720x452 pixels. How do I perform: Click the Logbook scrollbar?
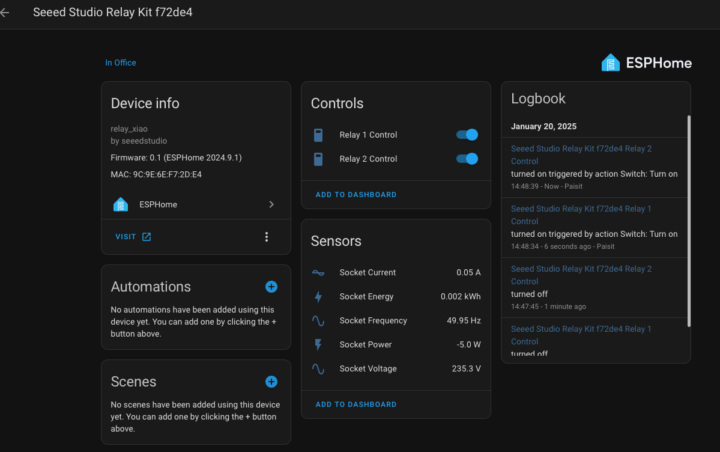pos(689,221)
